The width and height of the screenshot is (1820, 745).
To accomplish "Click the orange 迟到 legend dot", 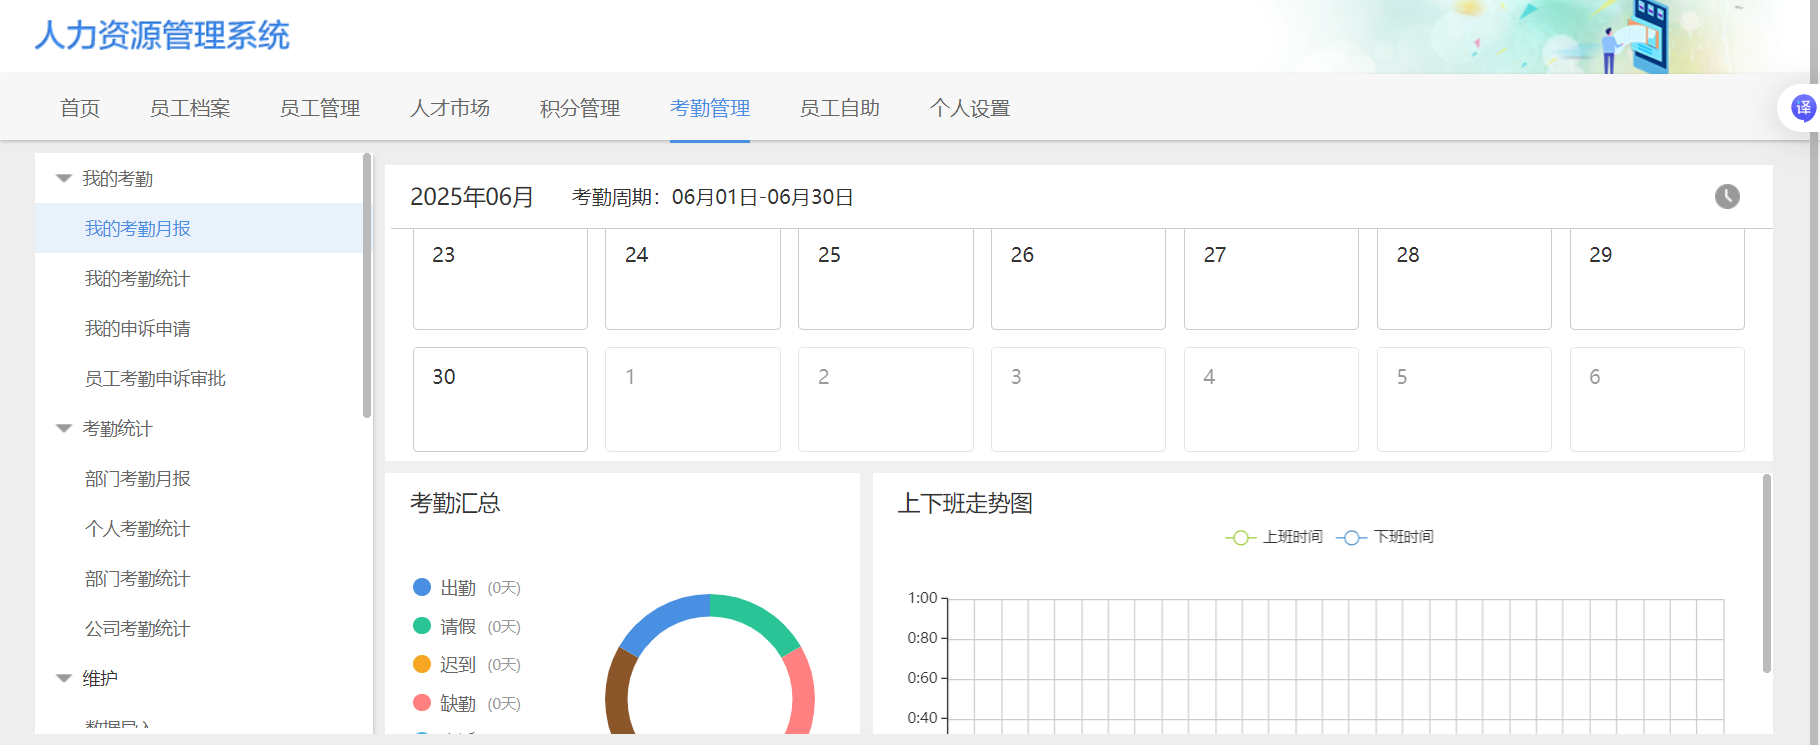I will [x=422, y=665].
